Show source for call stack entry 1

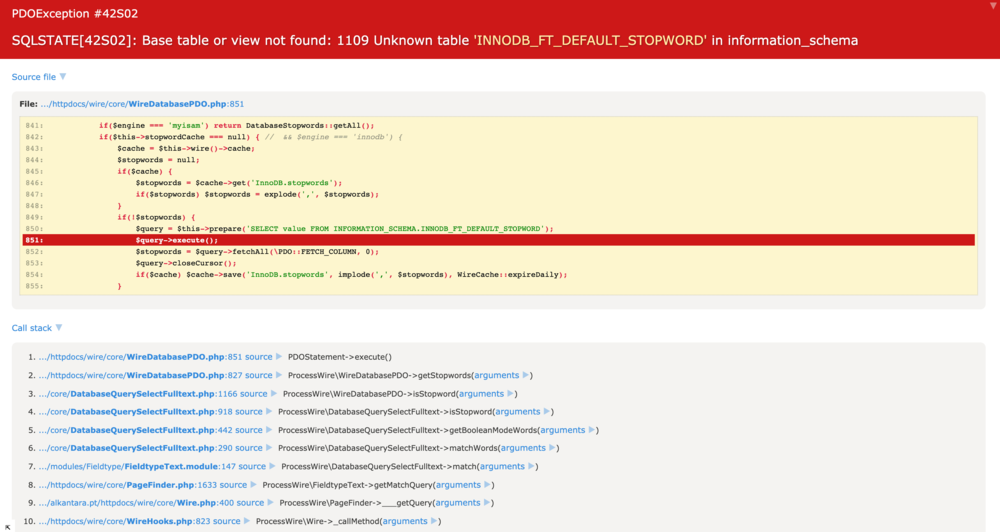[258, 357]
